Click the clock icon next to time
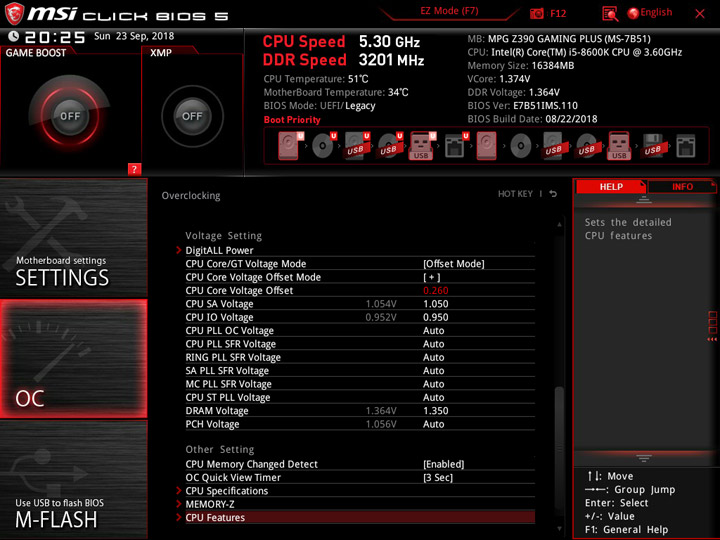 13,36
